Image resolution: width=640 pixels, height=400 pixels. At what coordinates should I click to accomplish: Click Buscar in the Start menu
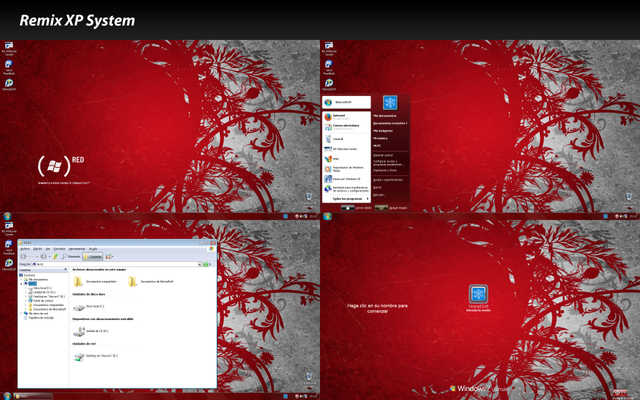pos(377,187)
